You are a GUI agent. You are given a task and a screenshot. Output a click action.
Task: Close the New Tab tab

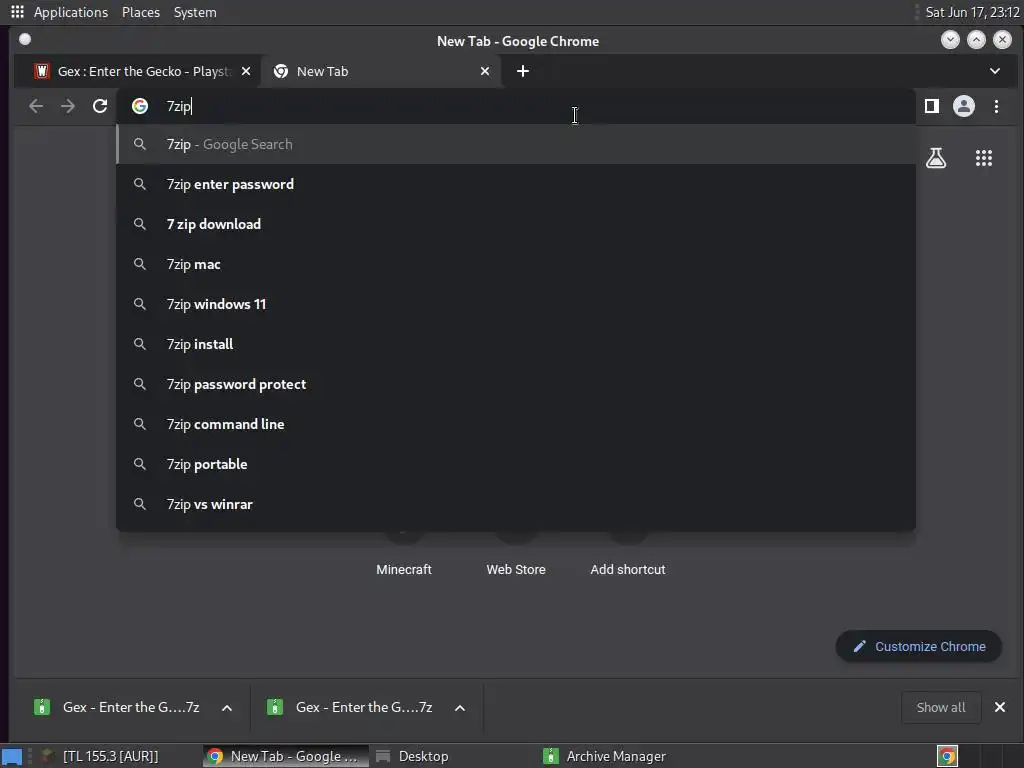pos(485,71)
